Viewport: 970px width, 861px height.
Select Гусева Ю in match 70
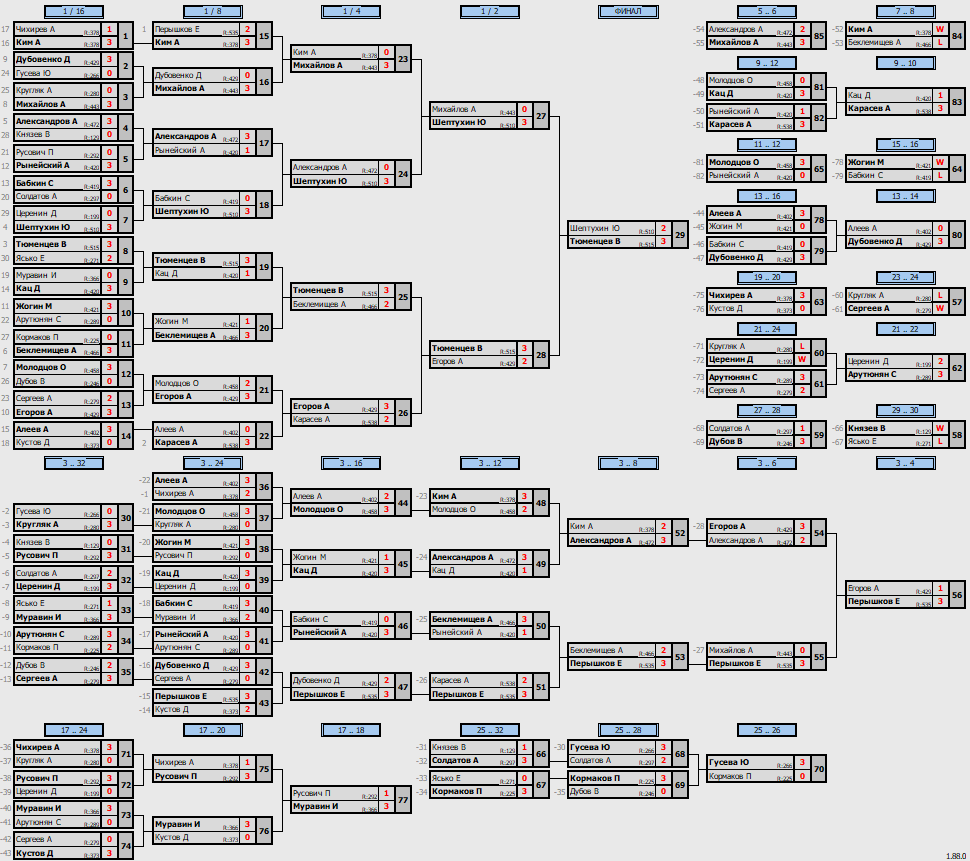[729, 763]
